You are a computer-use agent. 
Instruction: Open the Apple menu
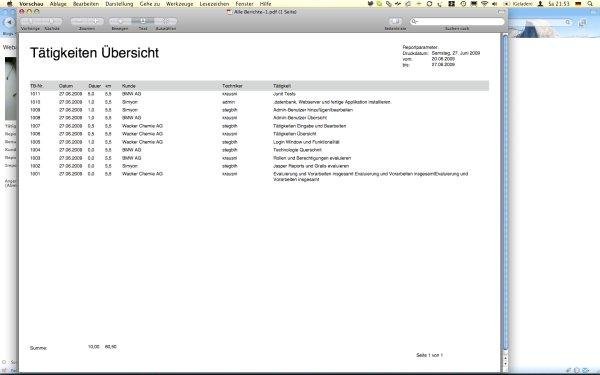pos(9,3)
